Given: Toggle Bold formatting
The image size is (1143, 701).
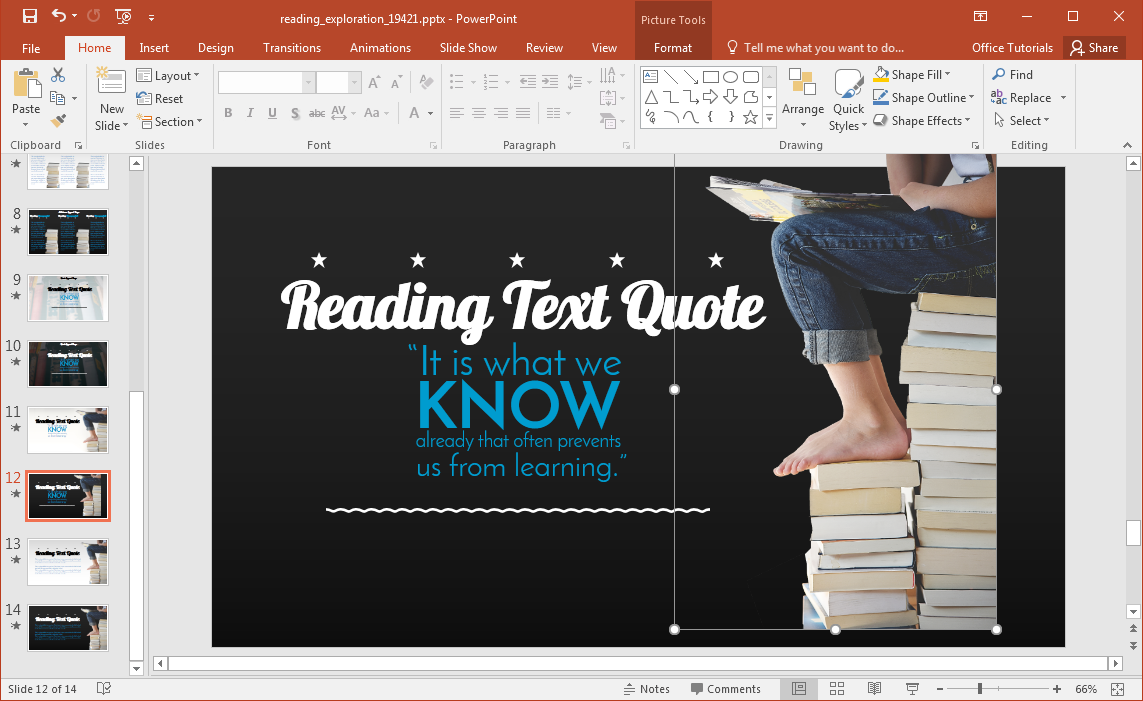Looking at the screenshot, I should (228, 113).
